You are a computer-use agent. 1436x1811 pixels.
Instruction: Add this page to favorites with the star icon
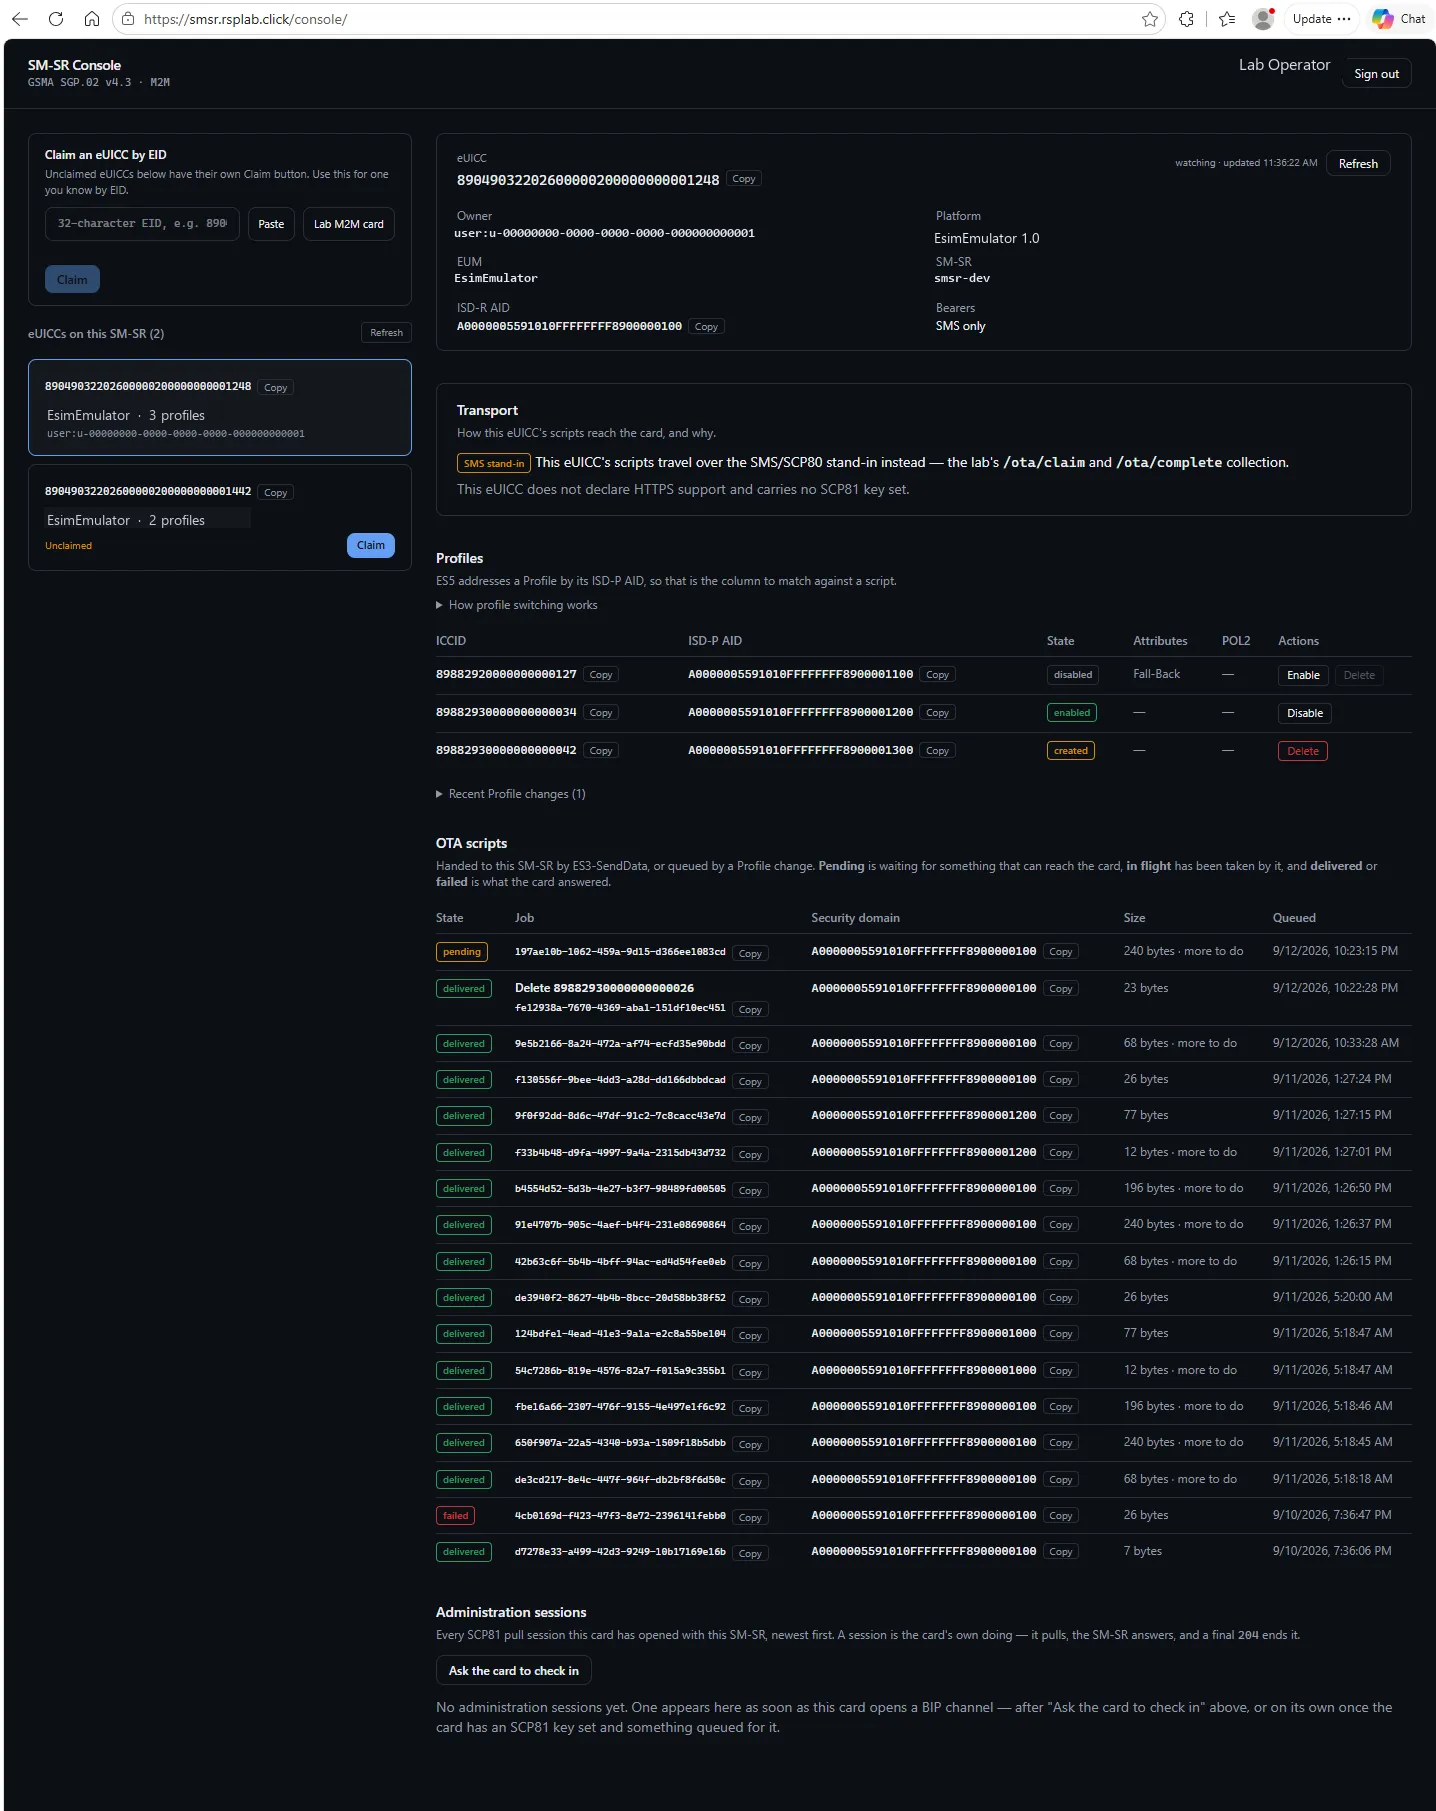coord(1150,19)
